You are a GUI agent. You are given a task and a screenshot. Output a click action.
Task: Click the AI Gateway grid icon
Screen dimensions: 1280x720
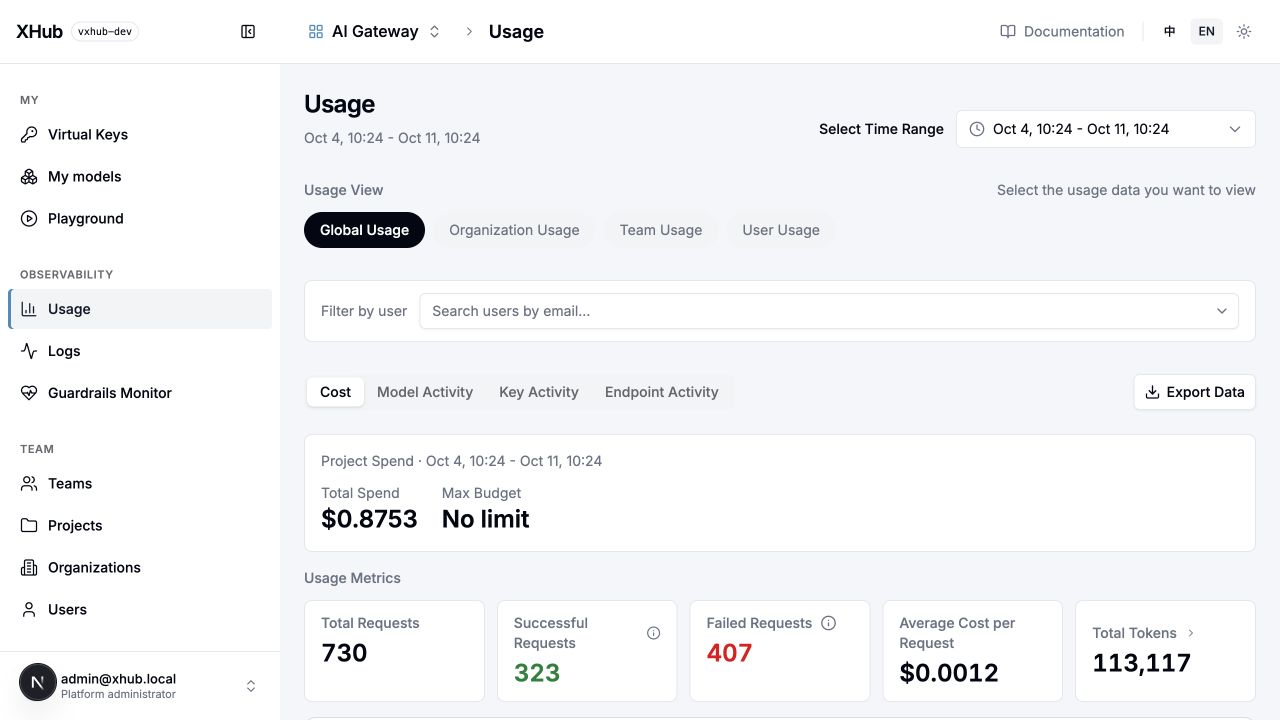316,32
